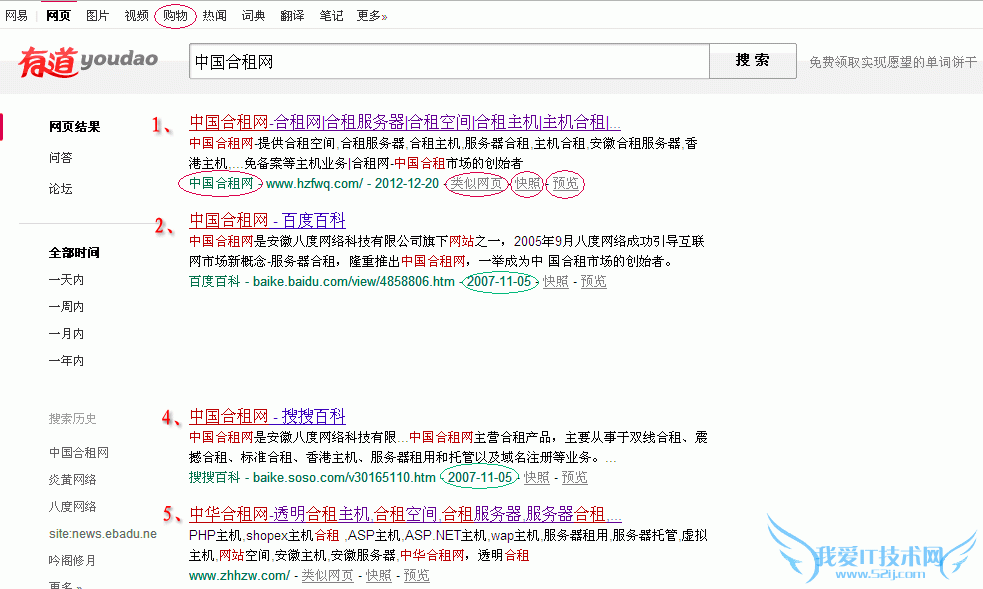Open 预览 for 搜搜百科 result
Image resolution: width=983 pixels, height=589 pixels.
[x=574, y=477]
